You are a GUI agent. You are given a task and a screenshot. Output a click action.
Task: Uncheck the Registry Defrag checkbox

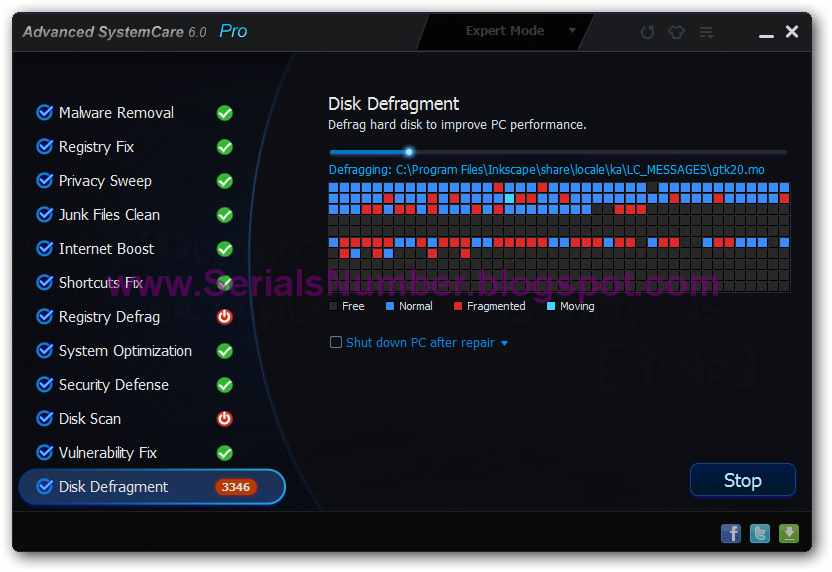[45, 316]
